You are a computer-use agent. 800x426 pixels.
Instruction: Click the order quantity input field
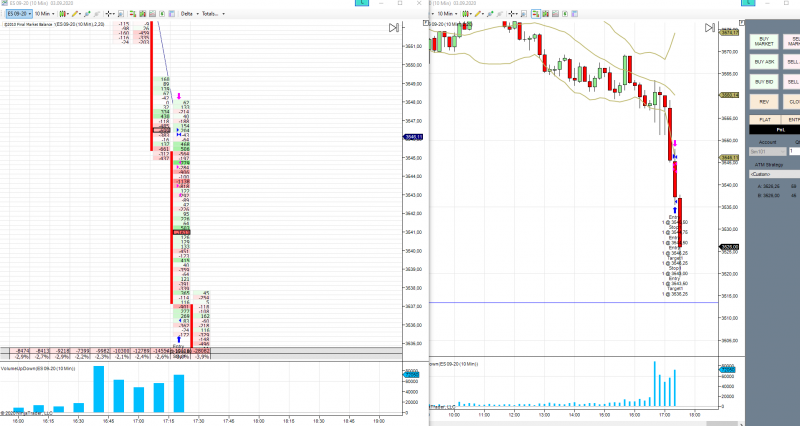(x=794, y=152)
